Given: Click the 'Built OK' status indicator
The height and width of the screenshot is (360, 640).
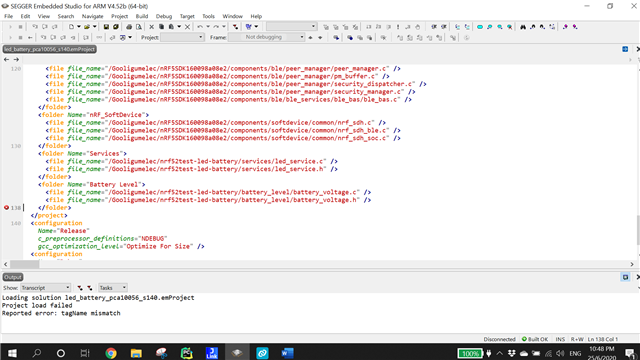Looking at the screenshot, I should click(535, 339).
